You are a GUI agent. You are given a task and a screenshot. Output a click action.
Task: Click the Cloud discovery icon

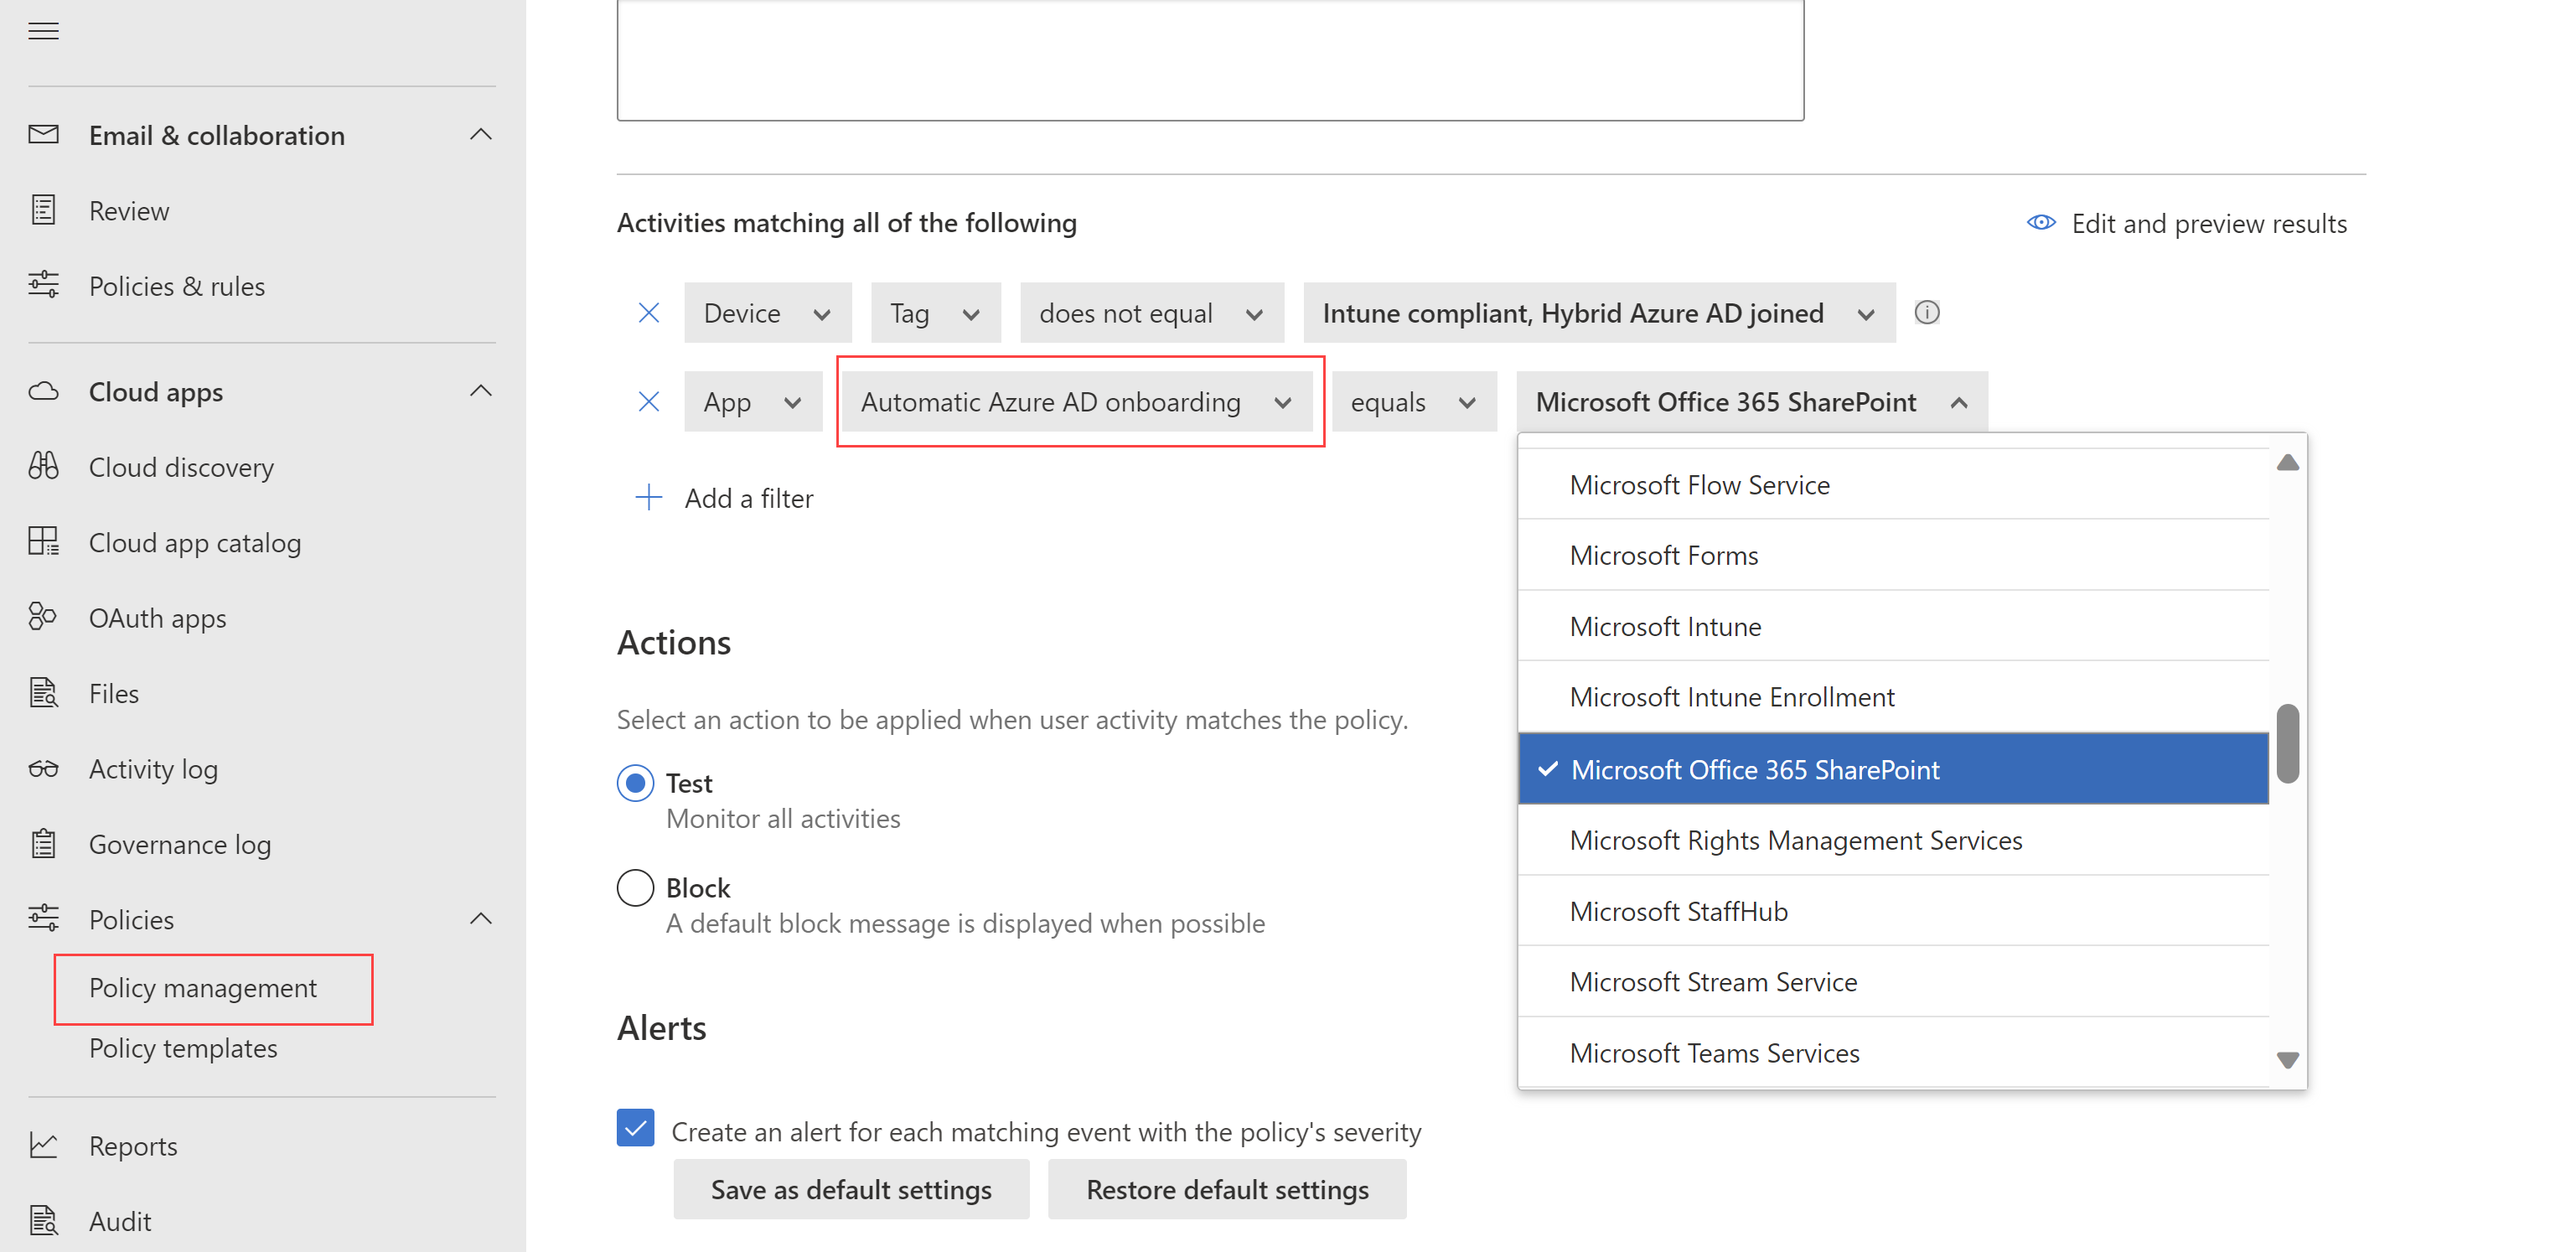tap(46, 467)
